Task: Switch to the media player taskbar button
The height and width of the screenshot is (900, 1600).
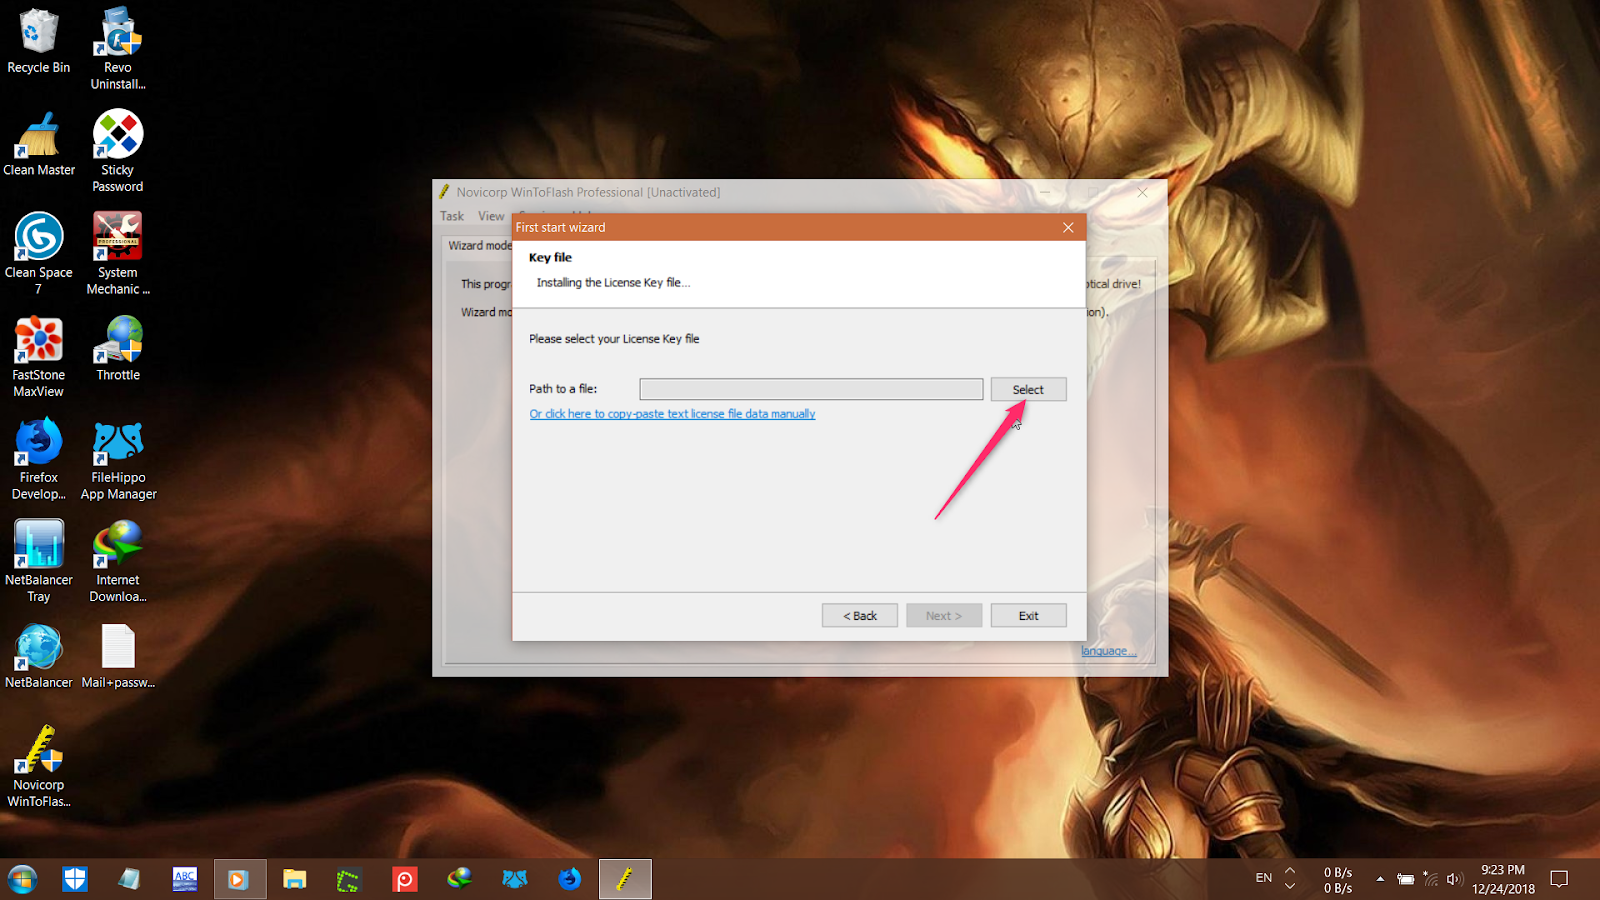Action: tap(239, 879)
